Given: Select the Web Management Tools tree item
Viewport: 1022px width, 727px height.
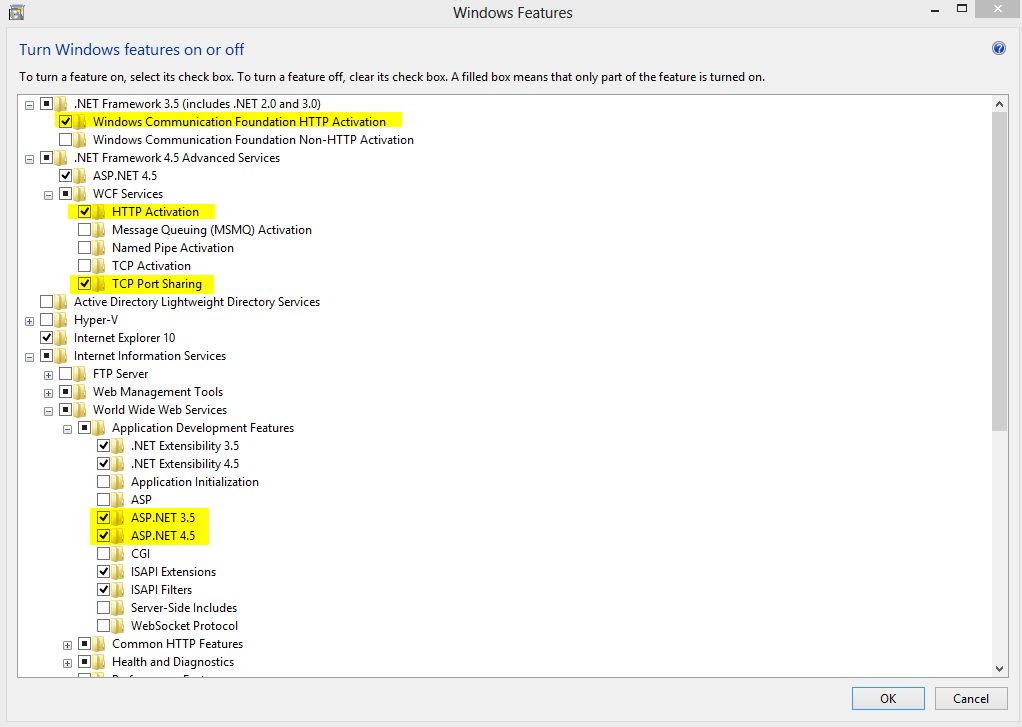Looking at the screenshot, I should click(157, 392).
